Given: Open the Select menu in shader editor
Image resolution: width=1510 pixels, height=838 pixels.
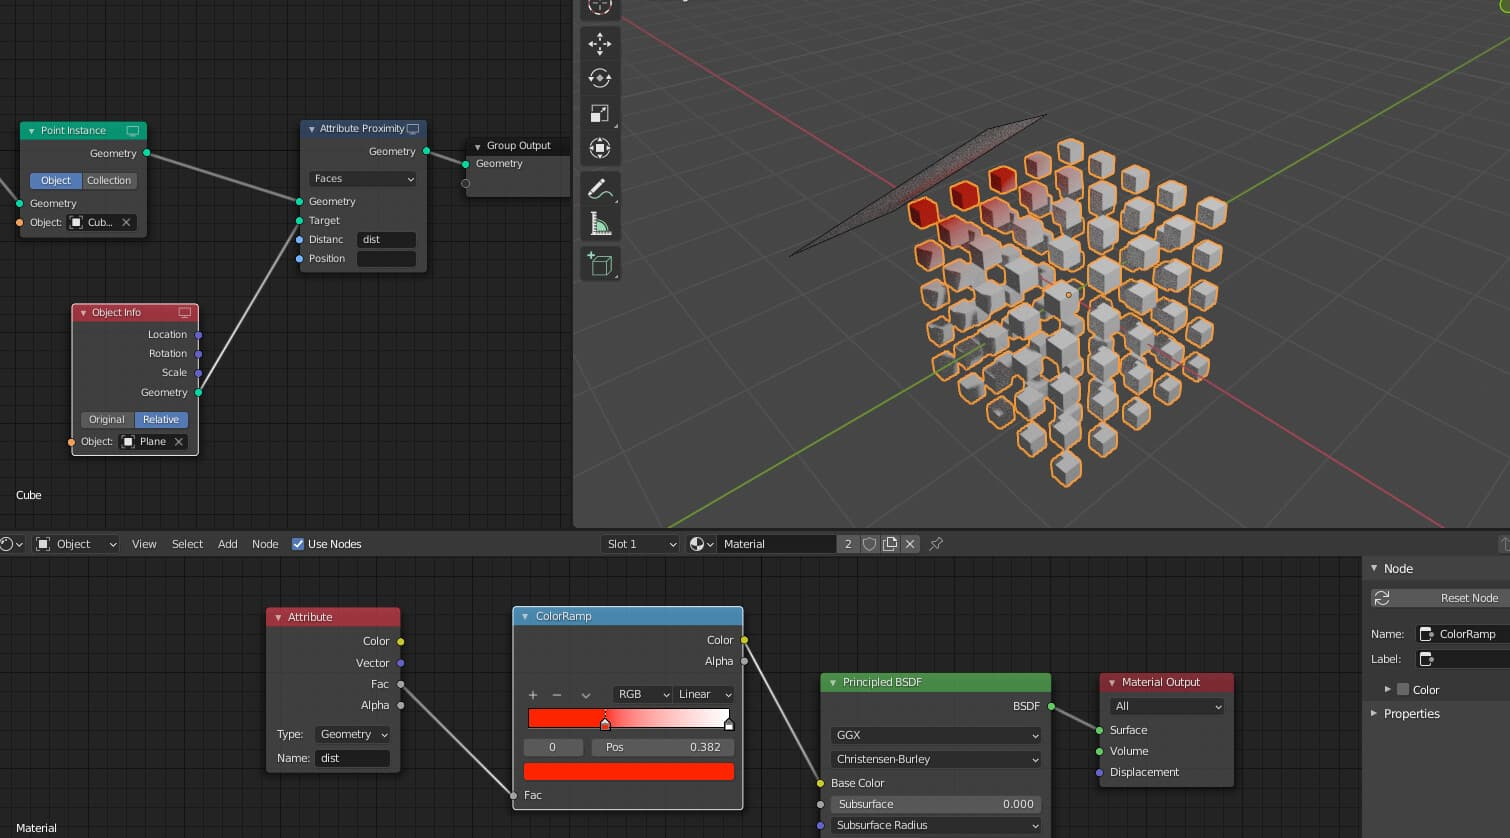Looking at the screenshot, I should coord(187,544).
